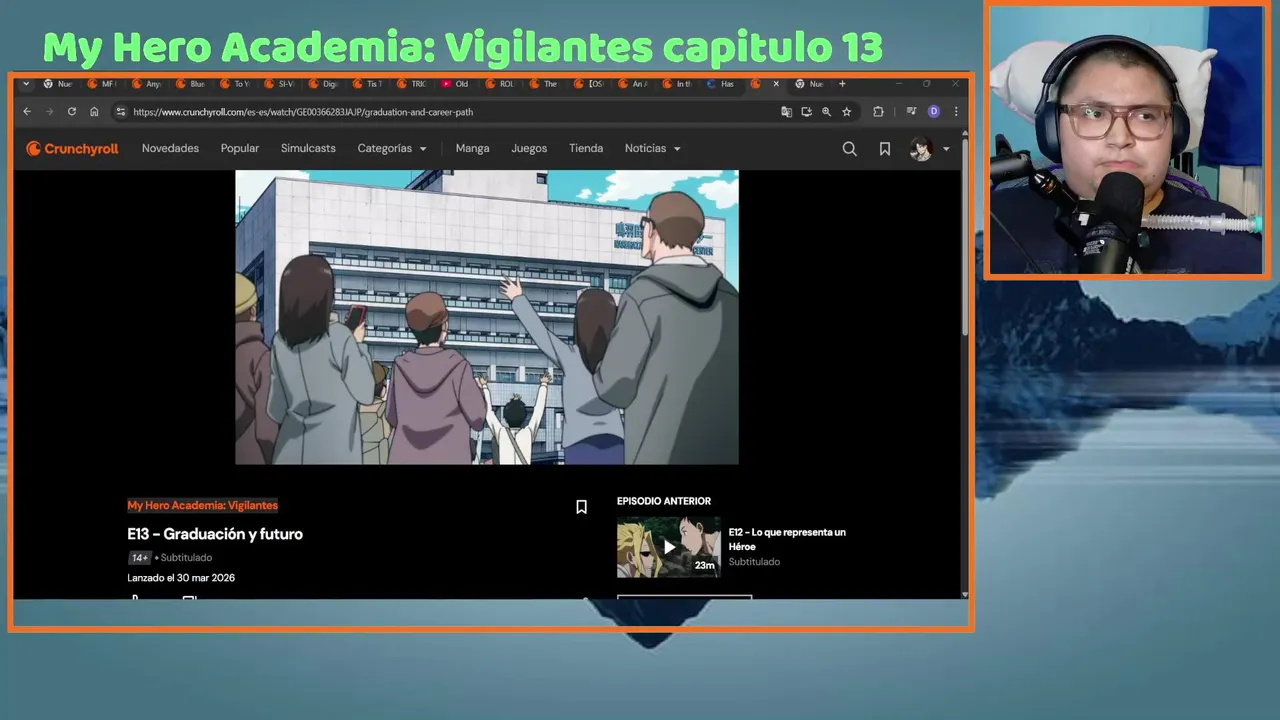This screenshot has height=720, width=1280.
Task: Go to Simulcasts section
Action: (x=308, y=148)
